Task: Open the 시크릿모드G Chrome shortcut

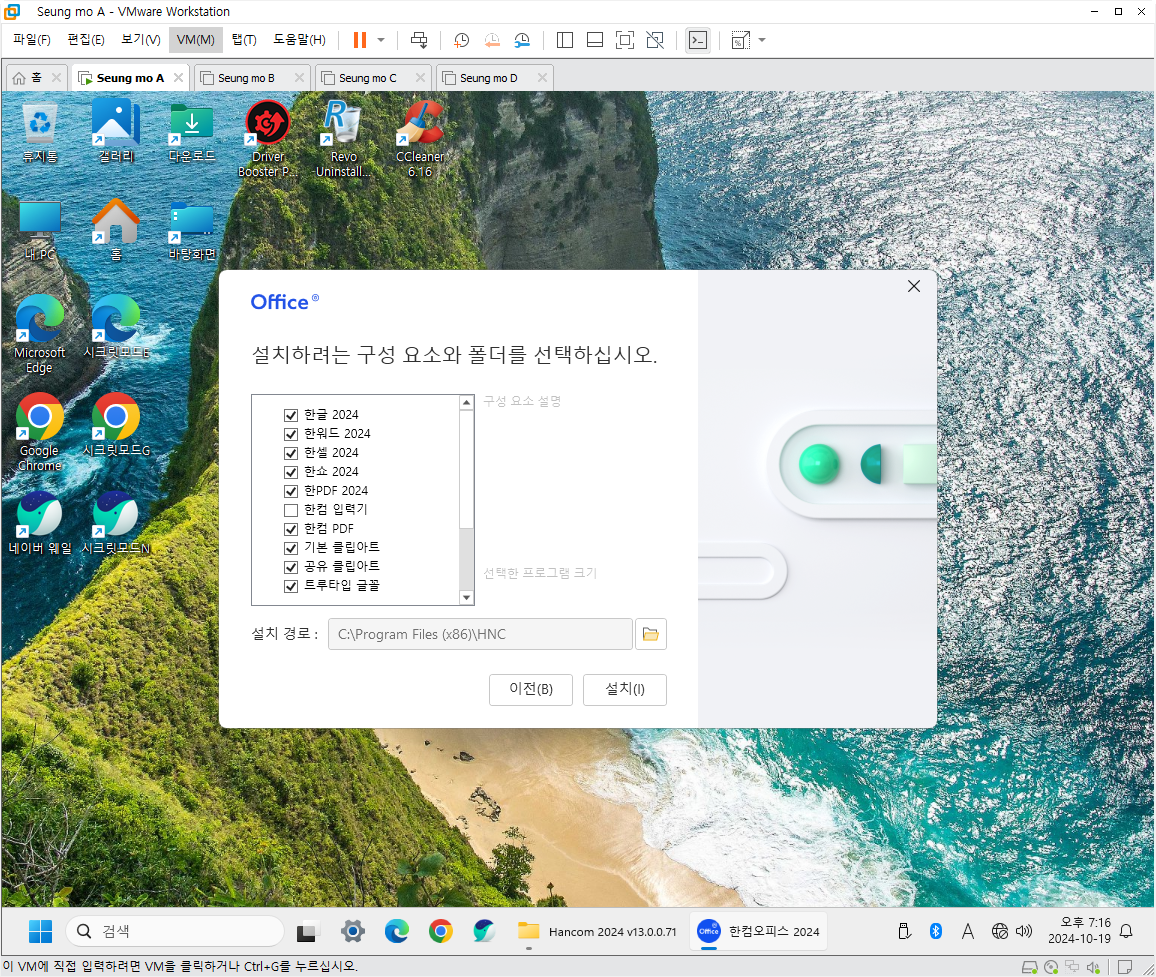Action: (x=116, y=425)
